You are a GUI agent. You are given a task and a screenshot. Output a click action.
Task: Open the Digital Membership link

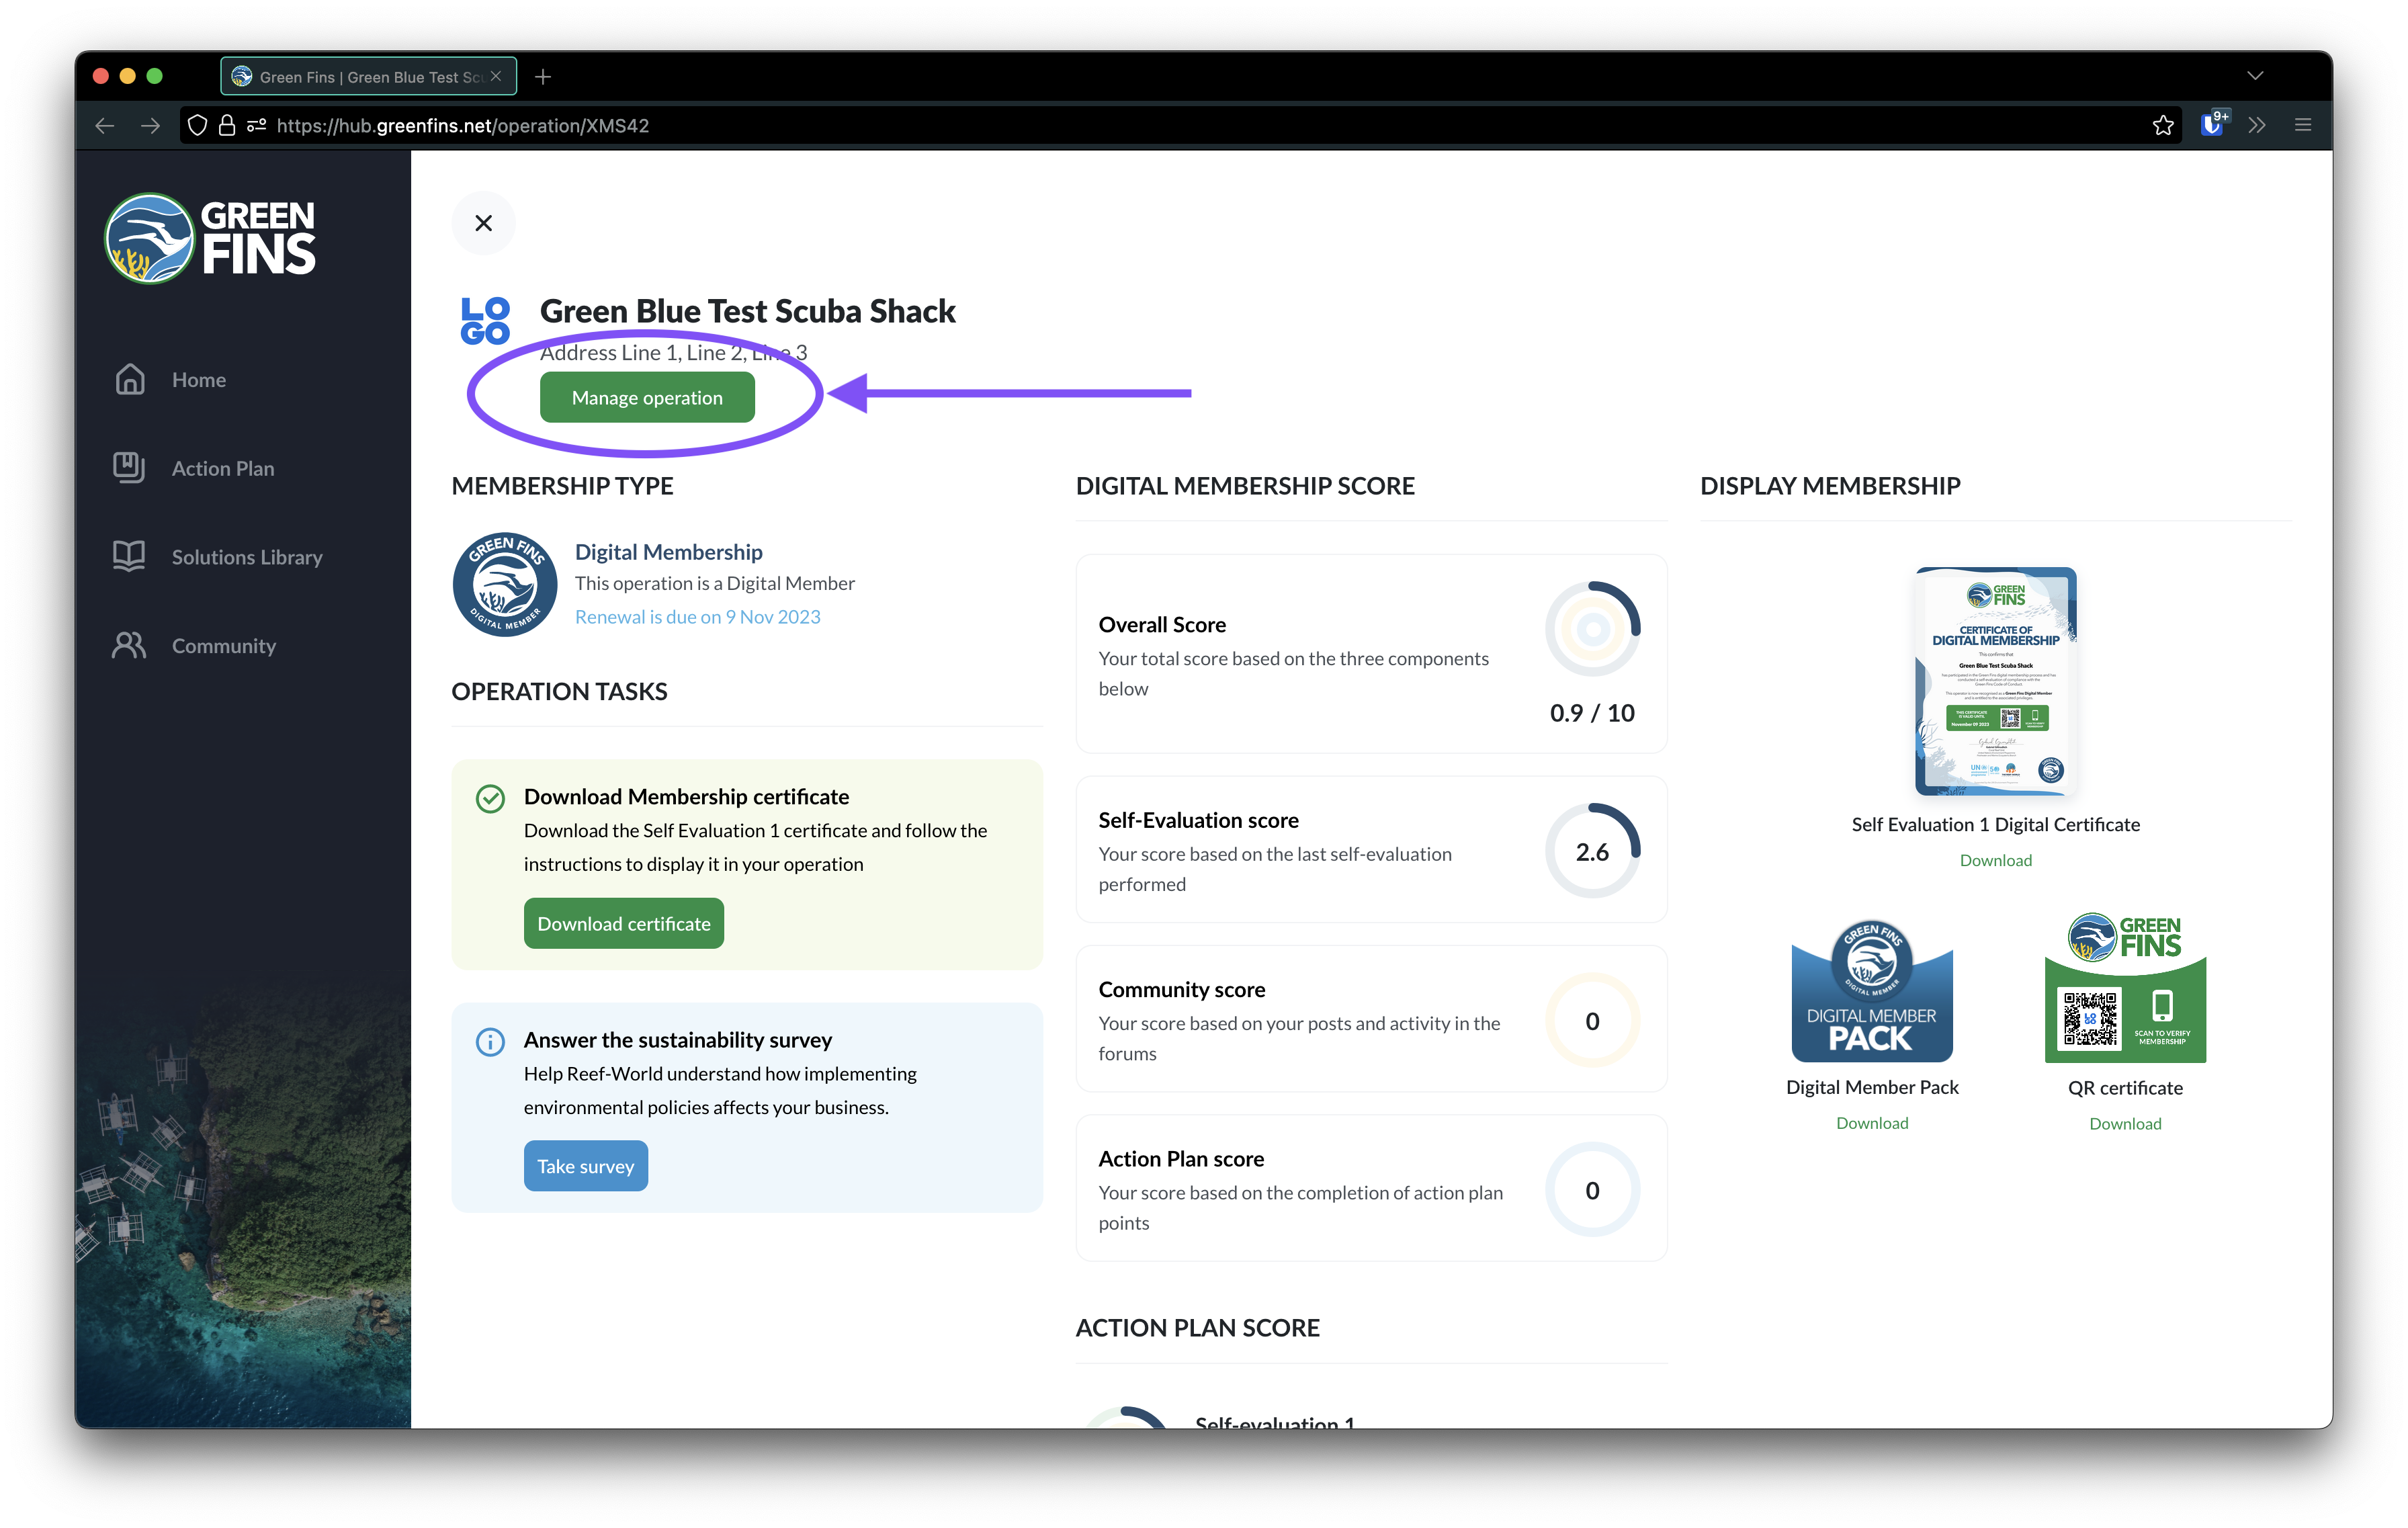click(x=668, y=552)
